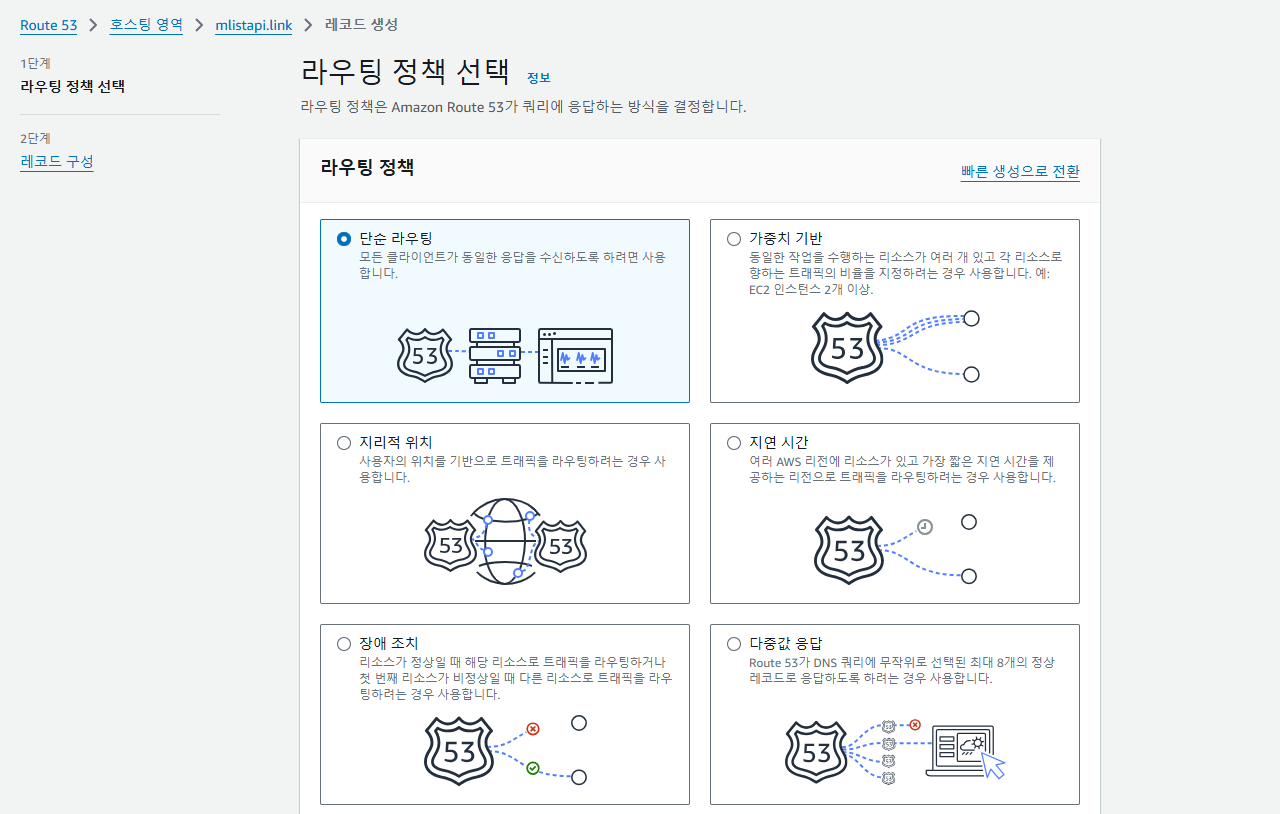This screenshot has height=814, width=1280.
Task: Click the Route 53 shield in simple routing card
Action: pyautogui.click(x=425, y=356)
